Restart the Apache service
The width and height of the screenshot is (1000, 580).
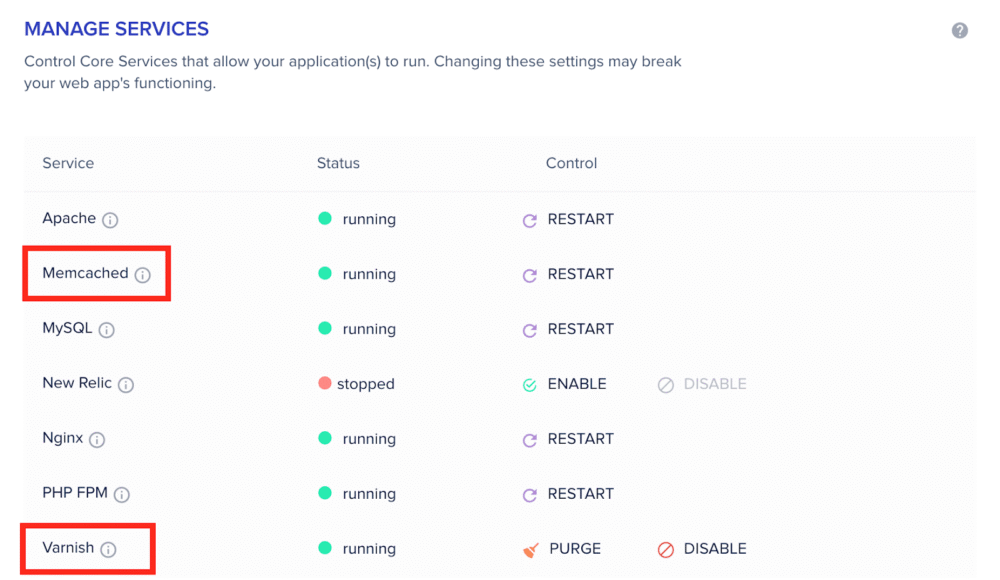[568, 219]
